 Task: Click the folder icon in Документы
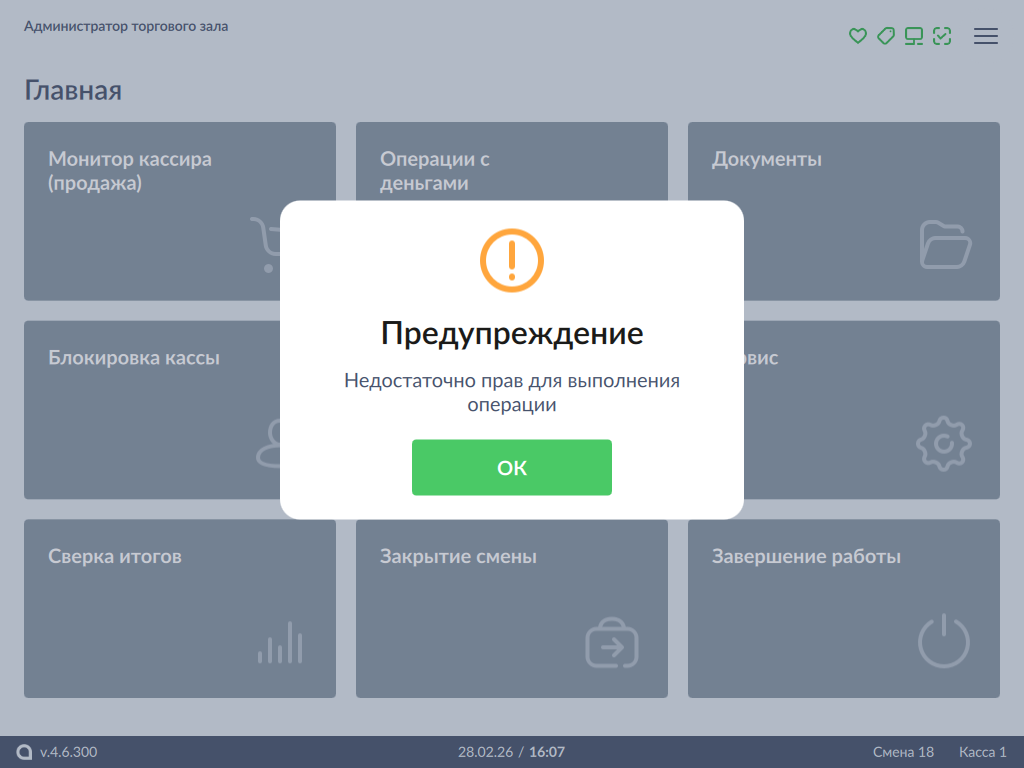(x=944, y=245)
